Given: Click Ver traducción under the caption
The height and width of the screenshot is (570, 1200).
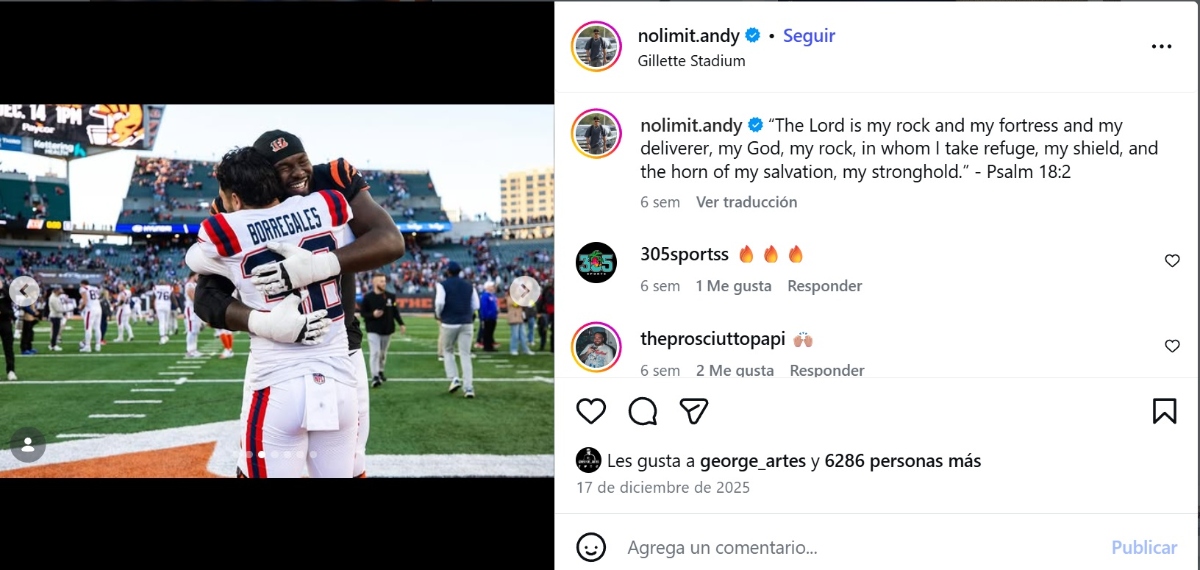Looking at the screenshot, I should click(746, 202).
